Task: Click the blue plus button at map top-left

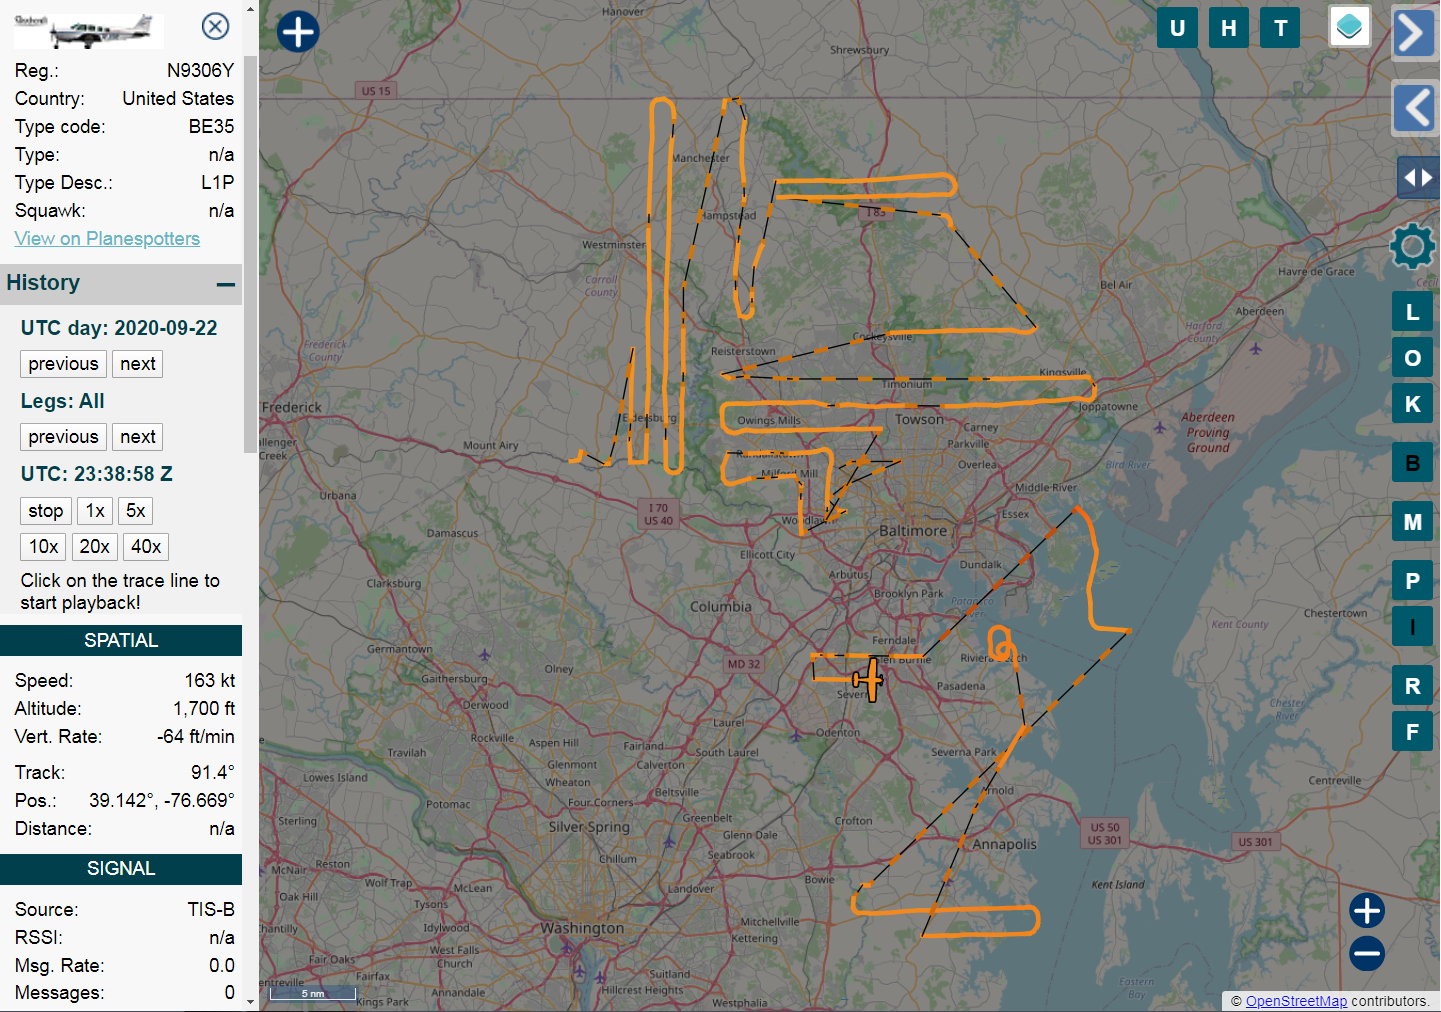Action: 298,32
